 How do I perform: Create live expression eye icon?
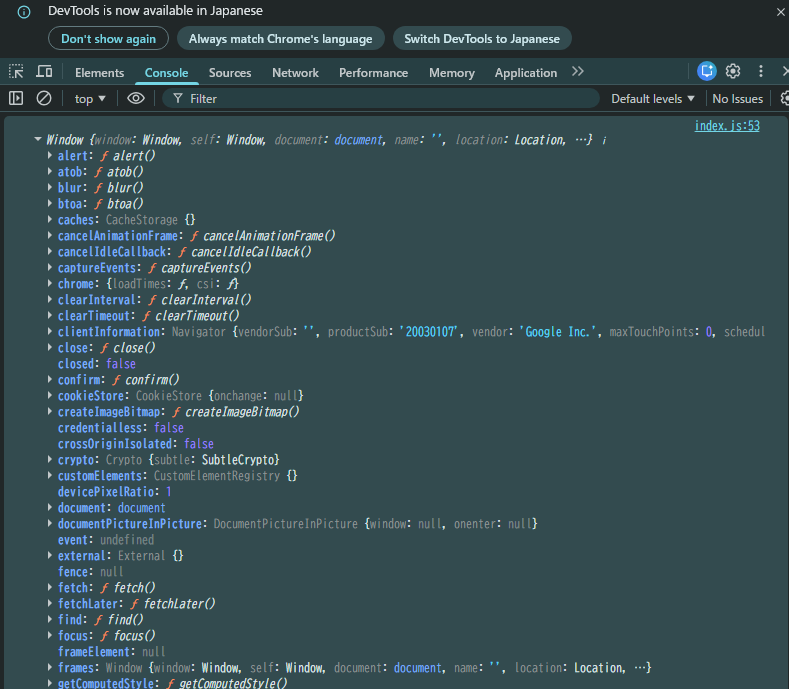pos(136,98)
